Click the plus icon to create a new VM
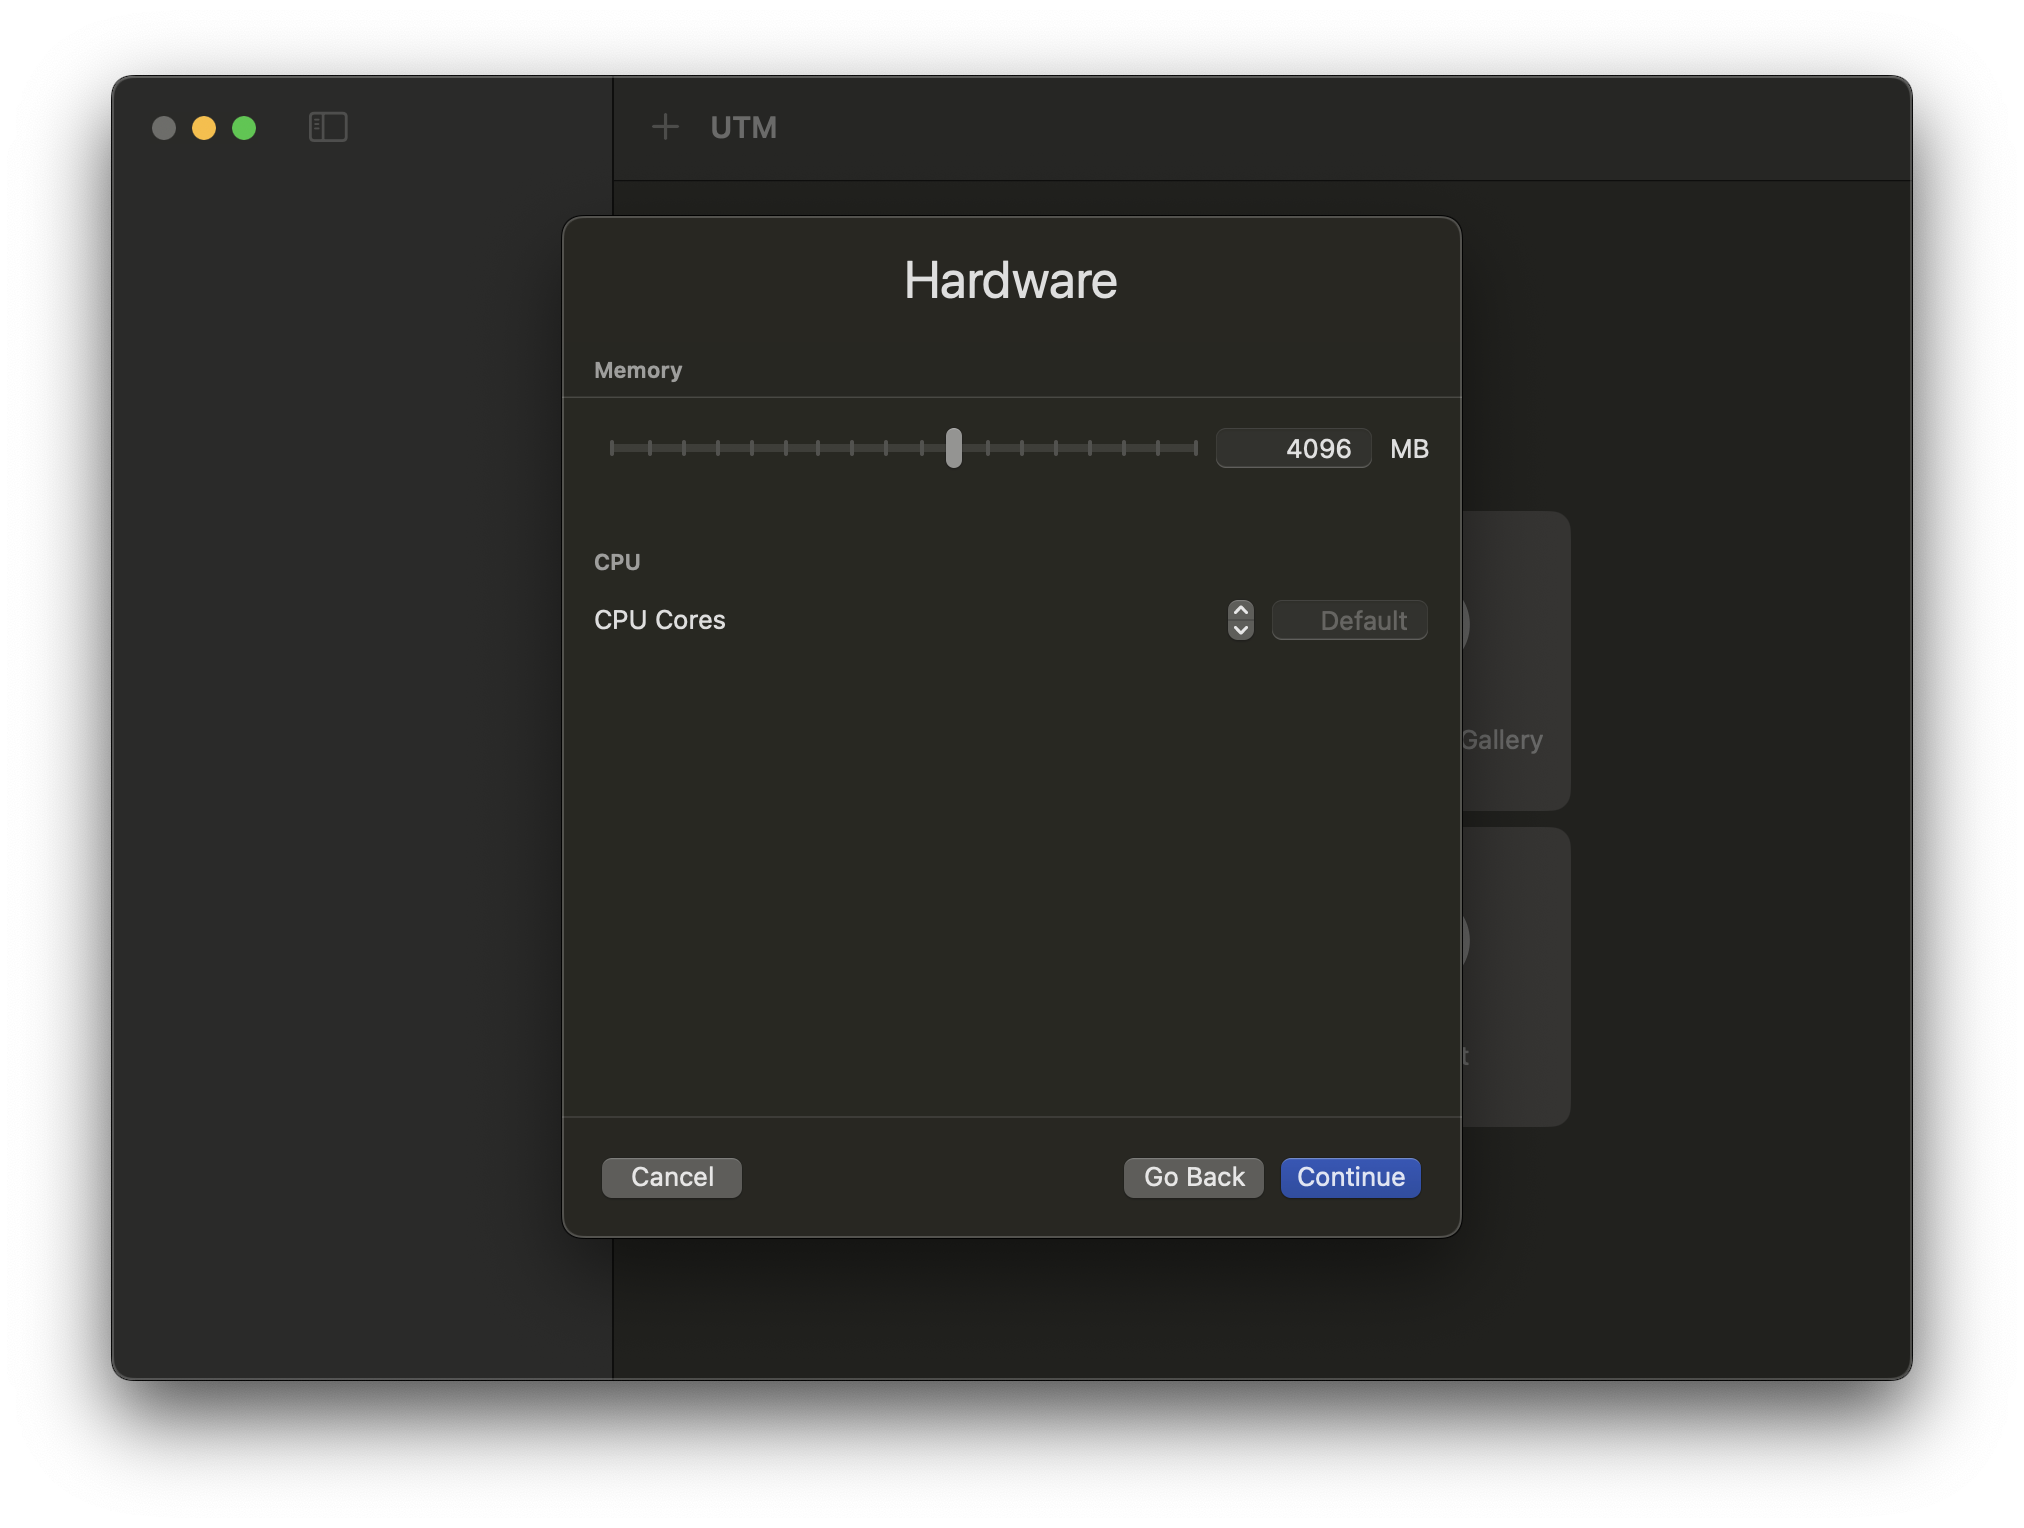2024x1528 pixels. point(665,127)
